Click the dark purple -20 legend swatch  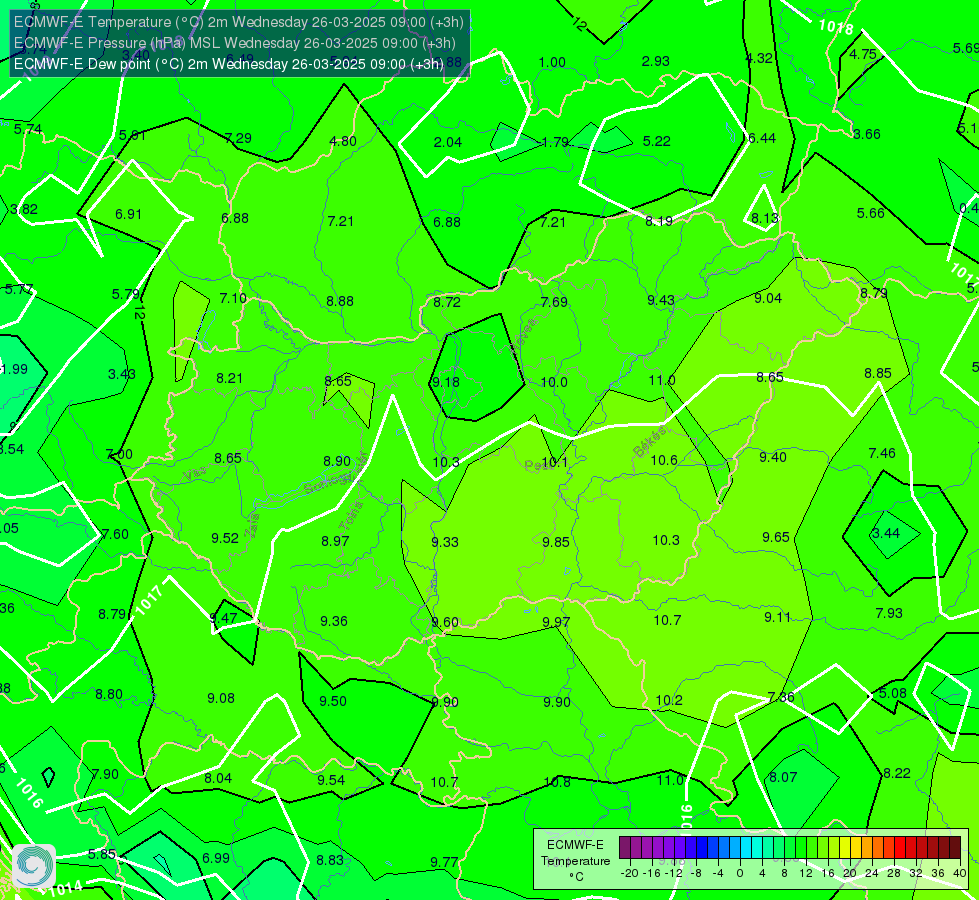click(625, 848)
